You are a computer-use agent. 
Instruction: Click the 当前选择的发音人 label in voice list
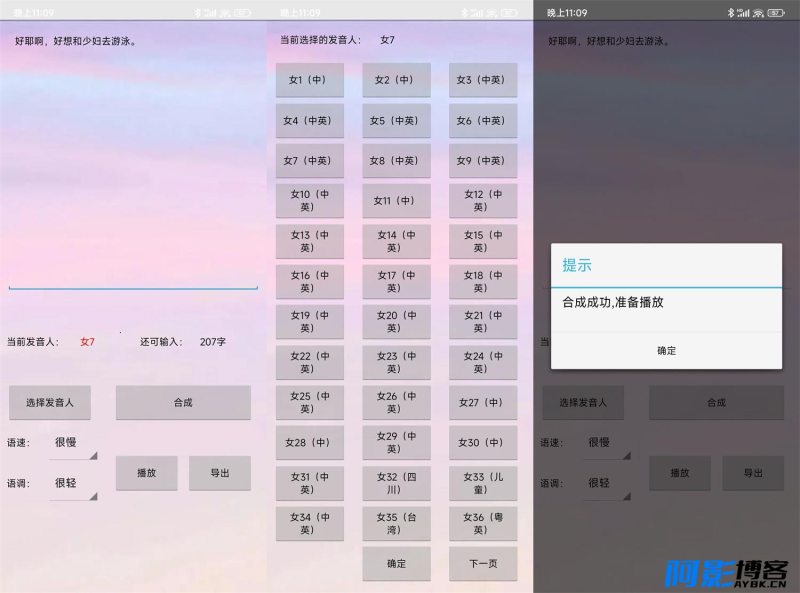[320, 40]
